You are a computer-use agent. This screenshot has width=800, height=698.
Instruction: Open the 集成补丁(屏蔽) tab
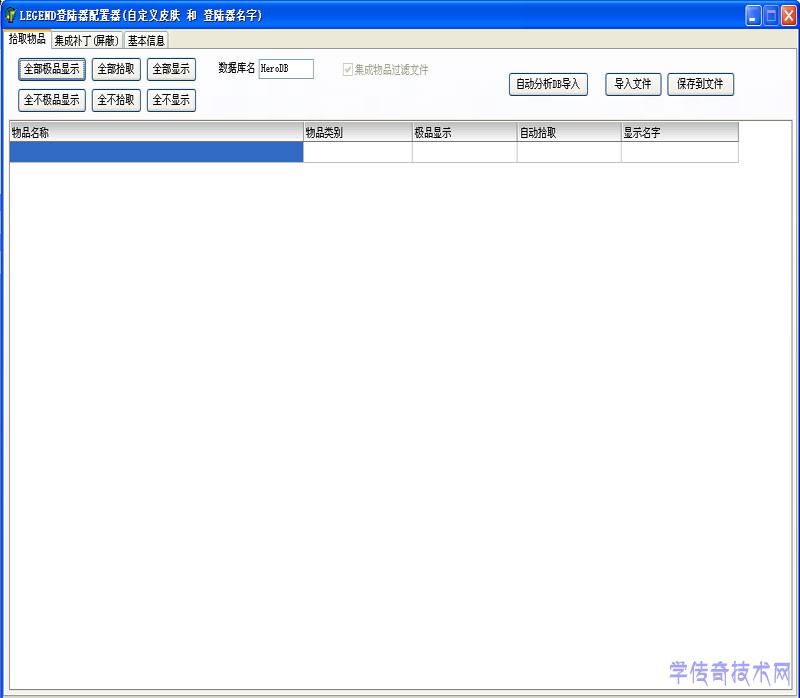click(x=87, y=41)
